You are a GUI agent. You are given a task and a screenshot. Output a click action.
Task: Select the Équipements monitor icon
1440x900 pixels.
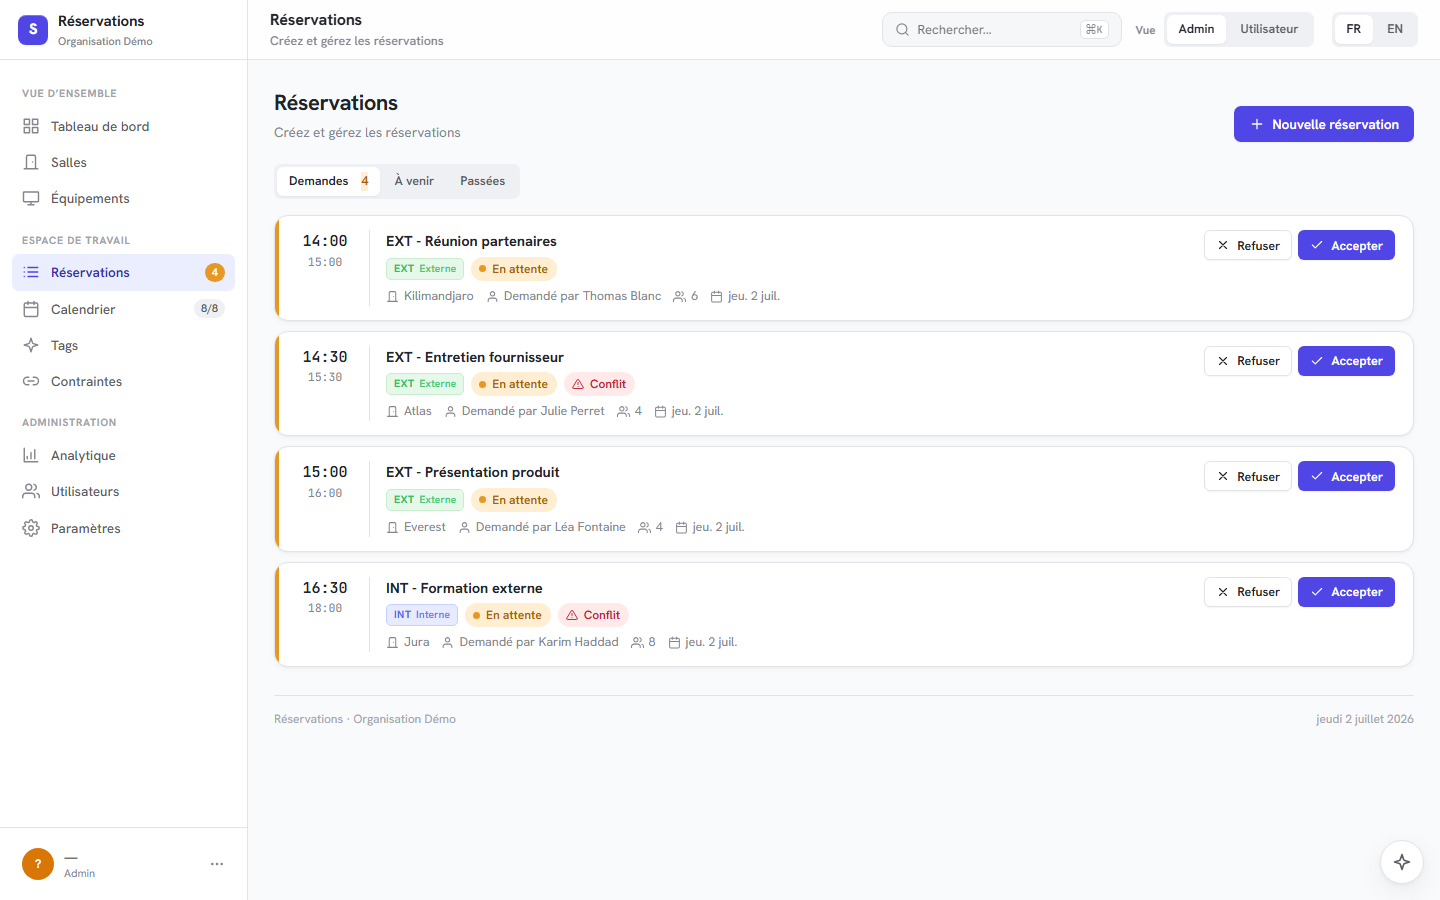click(x=31, y=198)
